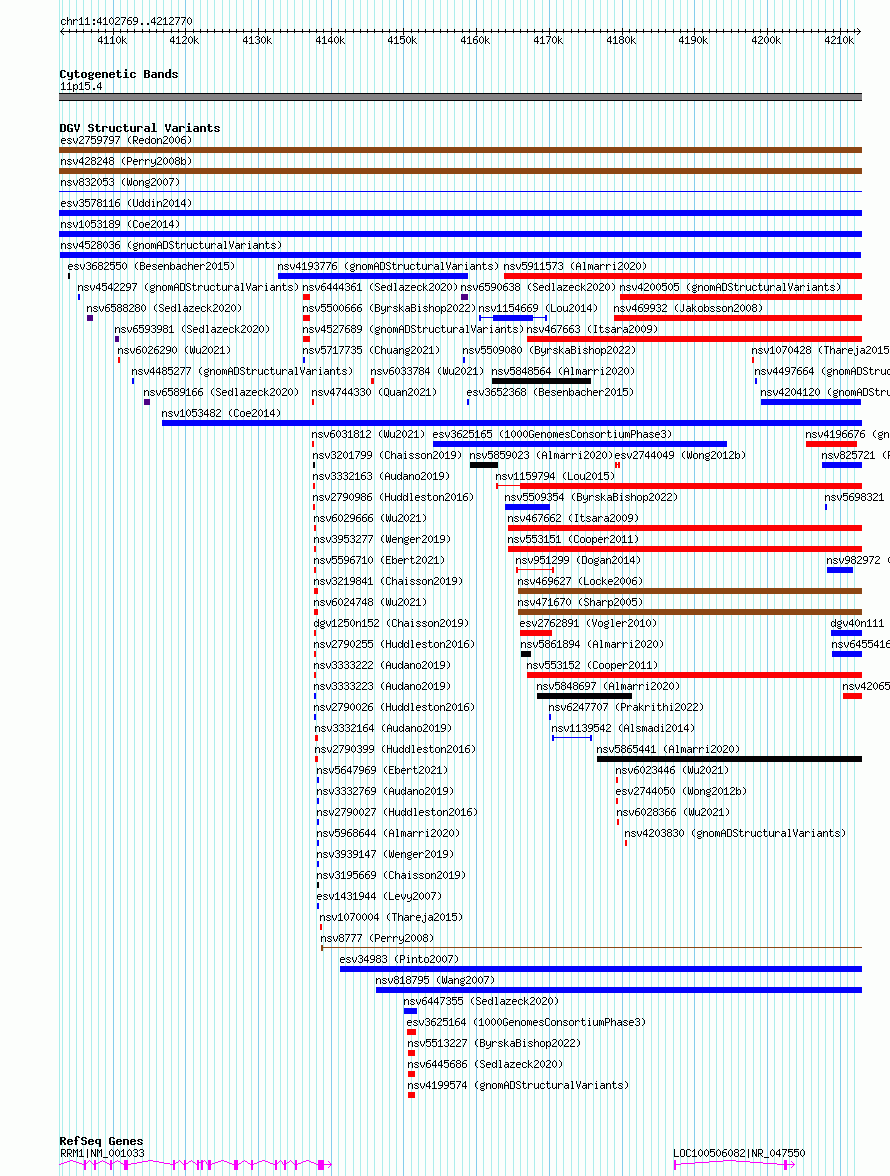Select nsv469932 (Jakobsson2008) label
The width and height of the screenshot is (890, 1176).
tap(688, 308)
